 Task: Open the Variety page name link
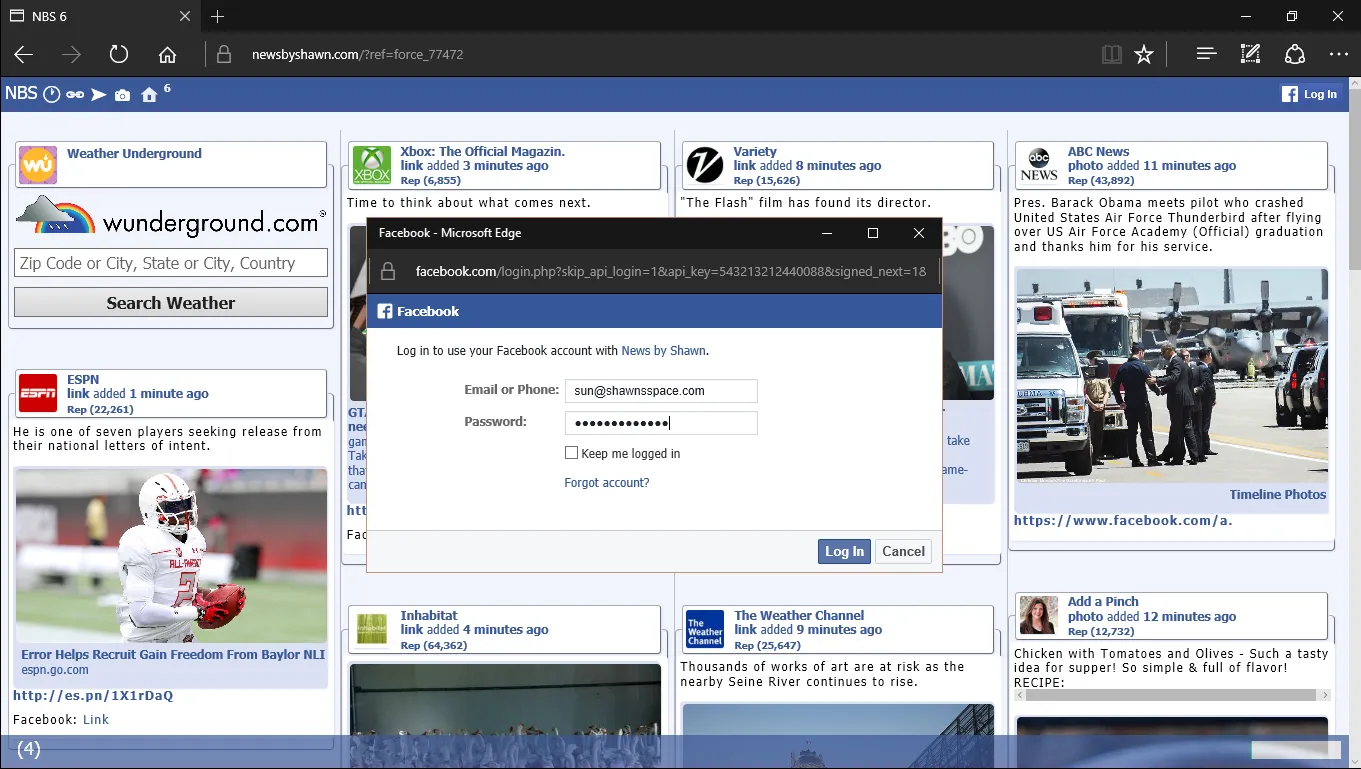point(755,152)
